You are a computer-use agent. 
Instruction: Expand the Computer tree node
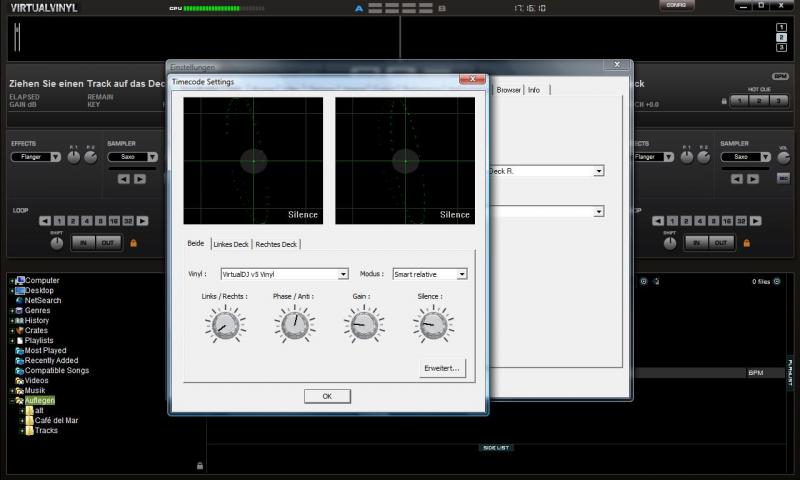pyautogui.click(x=12, y=281)
